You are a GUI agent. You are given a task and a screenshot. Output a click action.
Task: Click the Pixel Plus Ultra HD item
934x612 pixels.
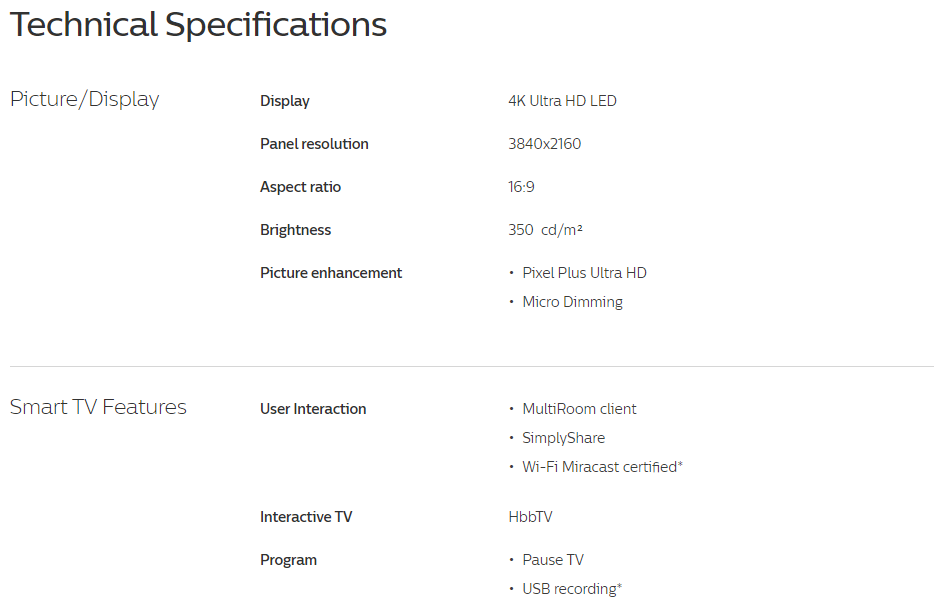tap(584, 273)
